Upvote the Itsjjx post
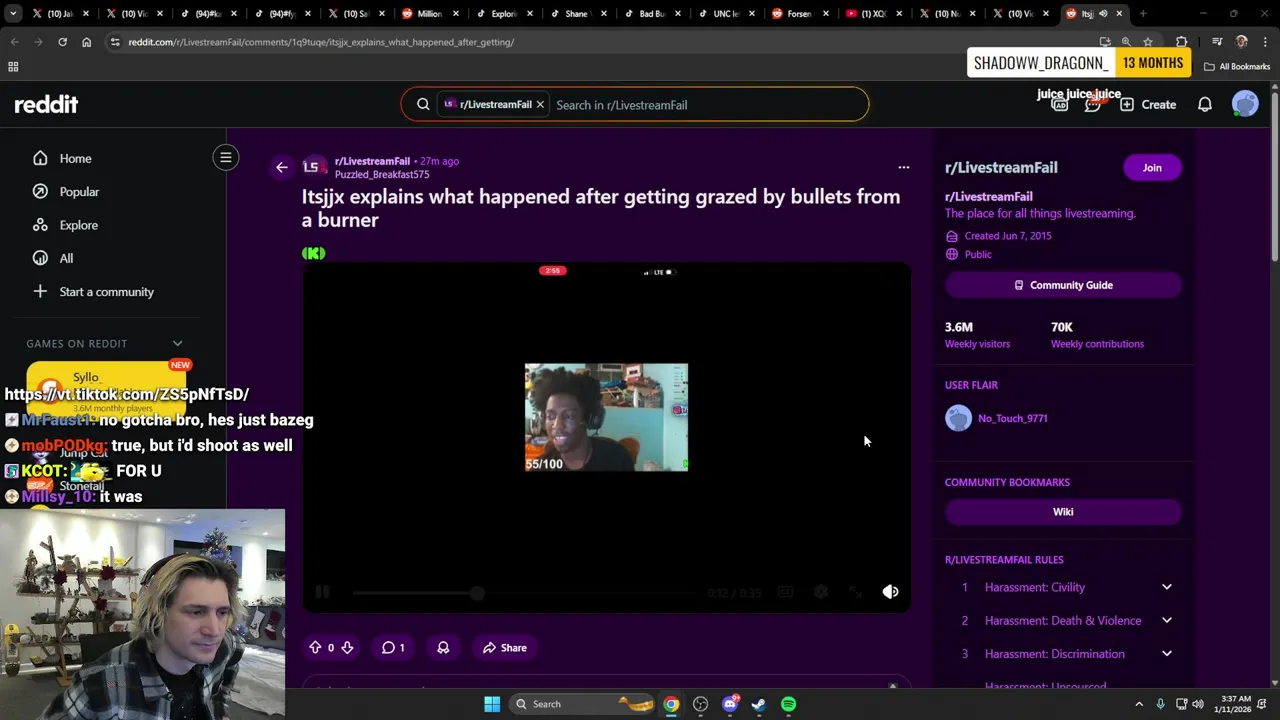Viewport: 1280px width, 720px height. pyautogui.click(x=315, y=648)
